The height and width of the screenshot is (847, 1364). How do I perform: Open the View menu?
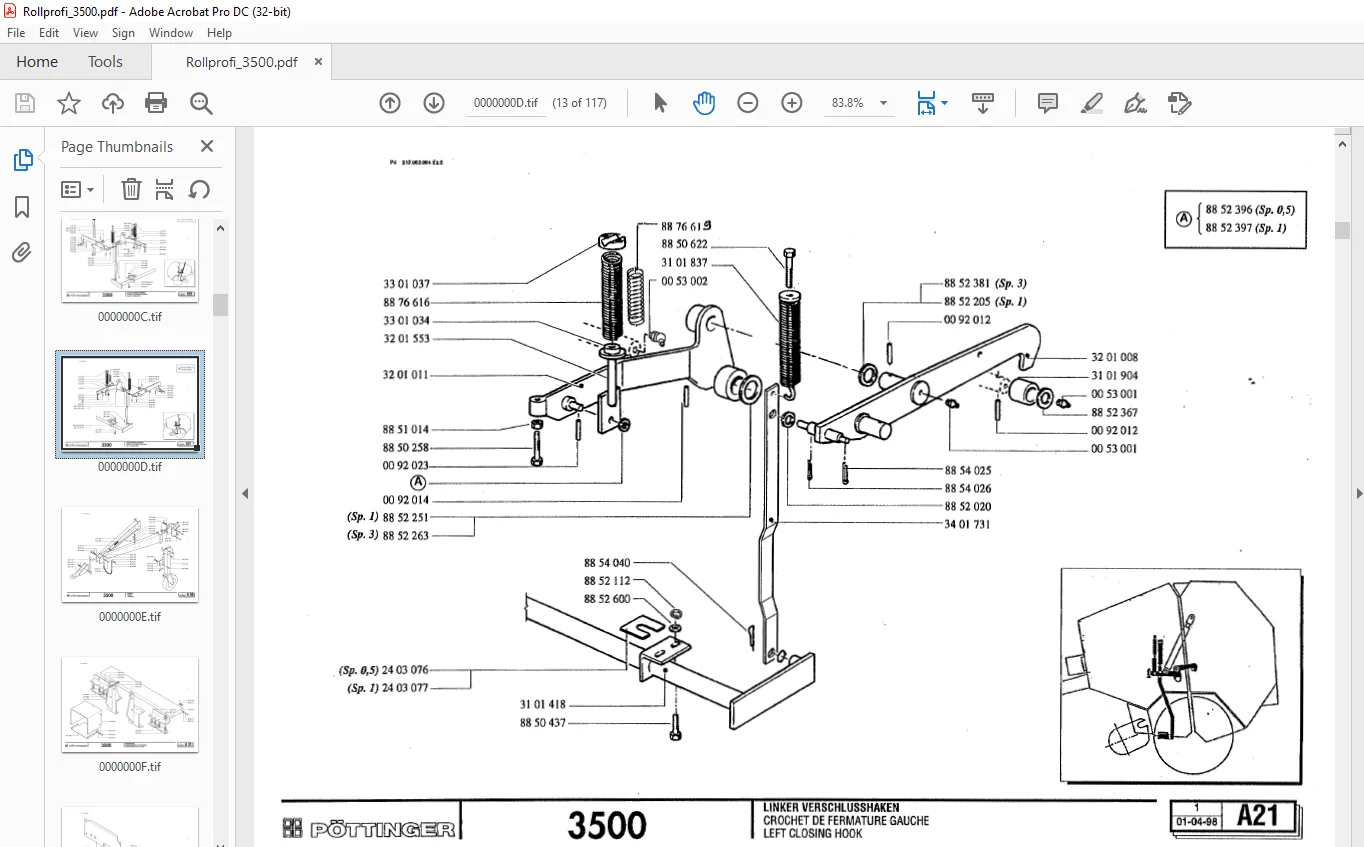(85, 33)
